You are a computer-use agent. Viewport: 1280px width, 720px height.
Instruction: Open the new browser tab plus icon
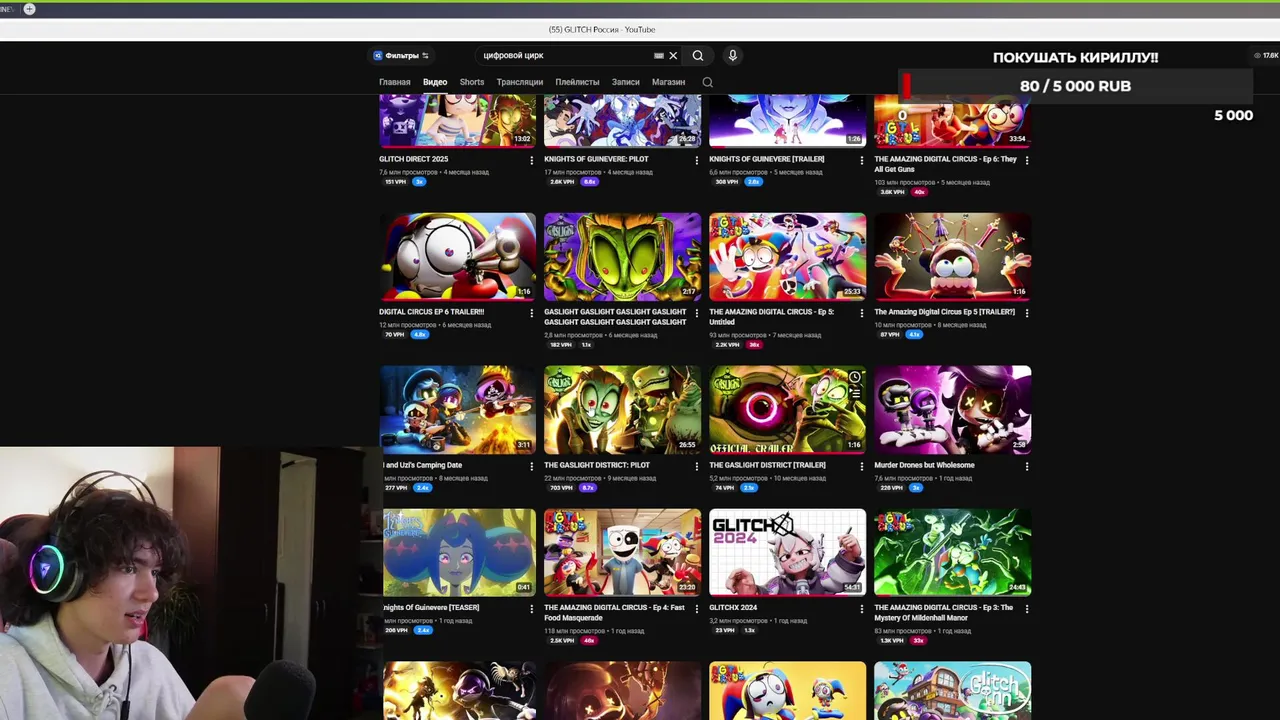coord(29,9)
